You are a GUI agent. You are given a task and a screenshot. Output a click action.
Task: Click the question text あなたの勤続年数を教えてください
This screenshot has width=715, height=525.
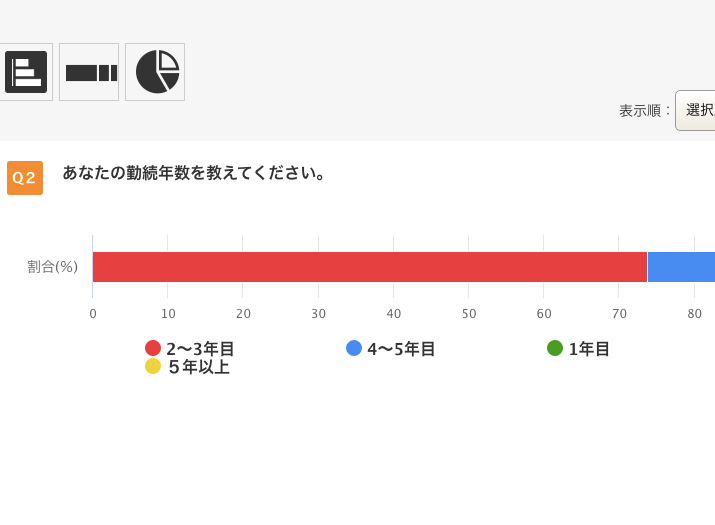(x=195, y=173)
